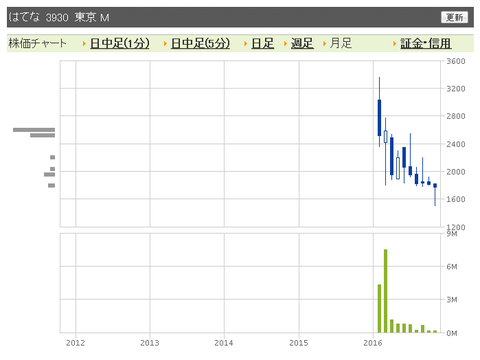The height and width of the screenshot is (360, 480).
Task: Click the orange arrow before 日中足(1分)
Action: point(84,44)
